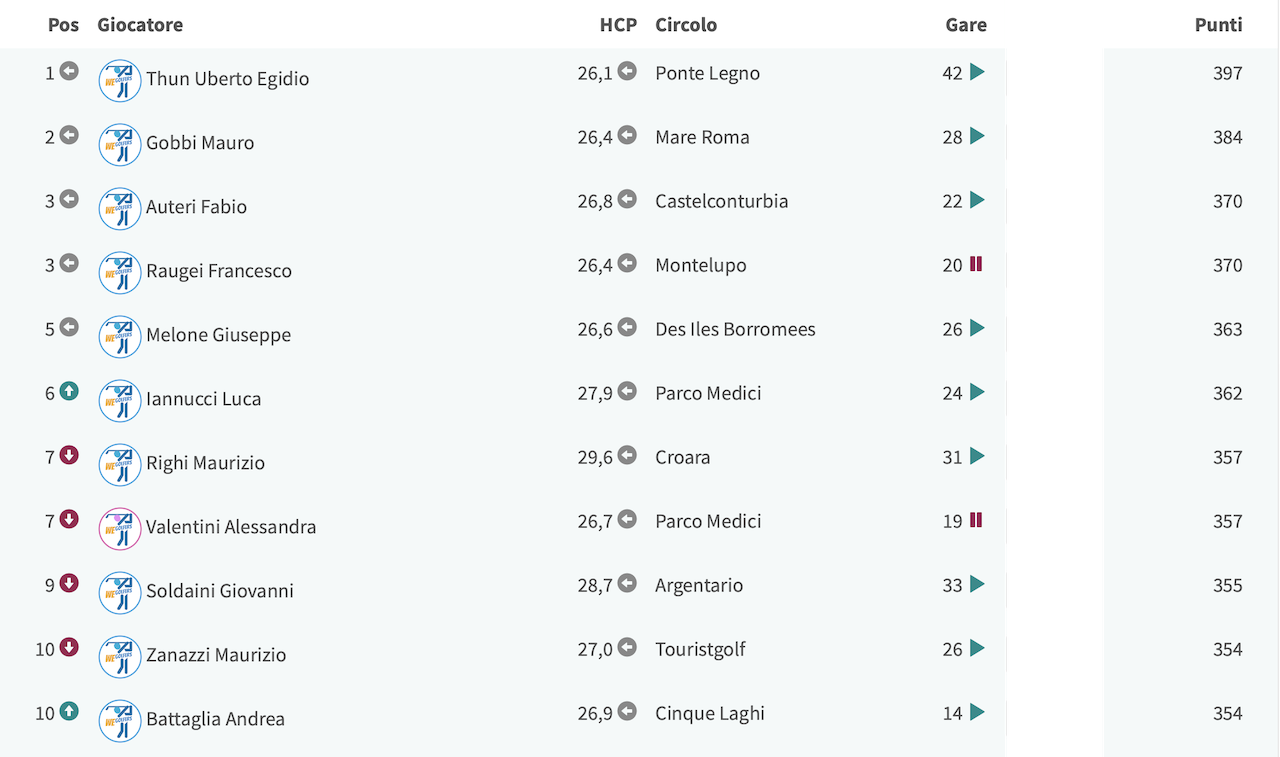
Task: Expand Thun Uberto Egidio's 42 gare triangle
Action: coord(977,72)
